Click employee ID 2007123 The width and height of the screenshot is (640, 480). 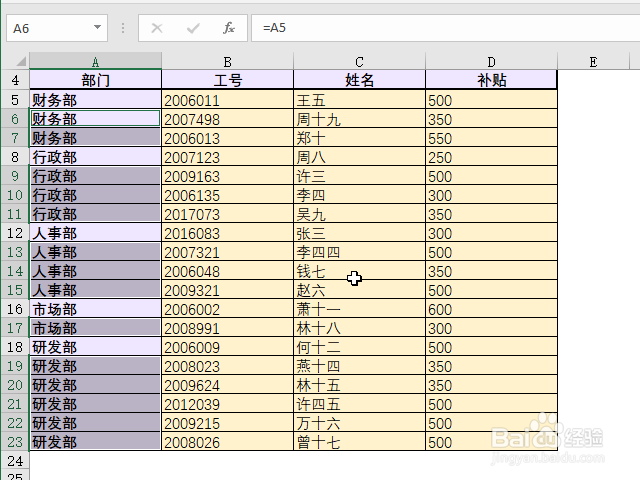[192, 158]
